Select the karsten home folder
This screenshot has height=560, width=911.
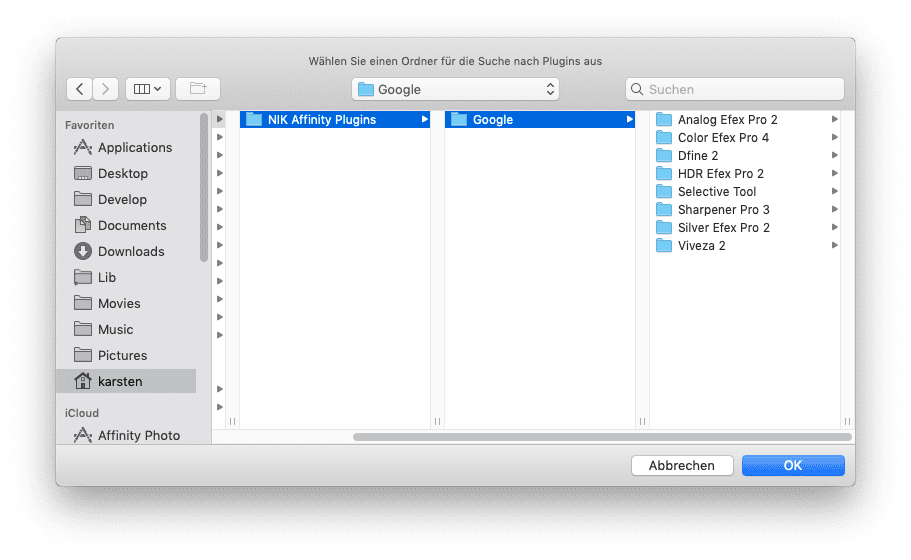(127, 381)
